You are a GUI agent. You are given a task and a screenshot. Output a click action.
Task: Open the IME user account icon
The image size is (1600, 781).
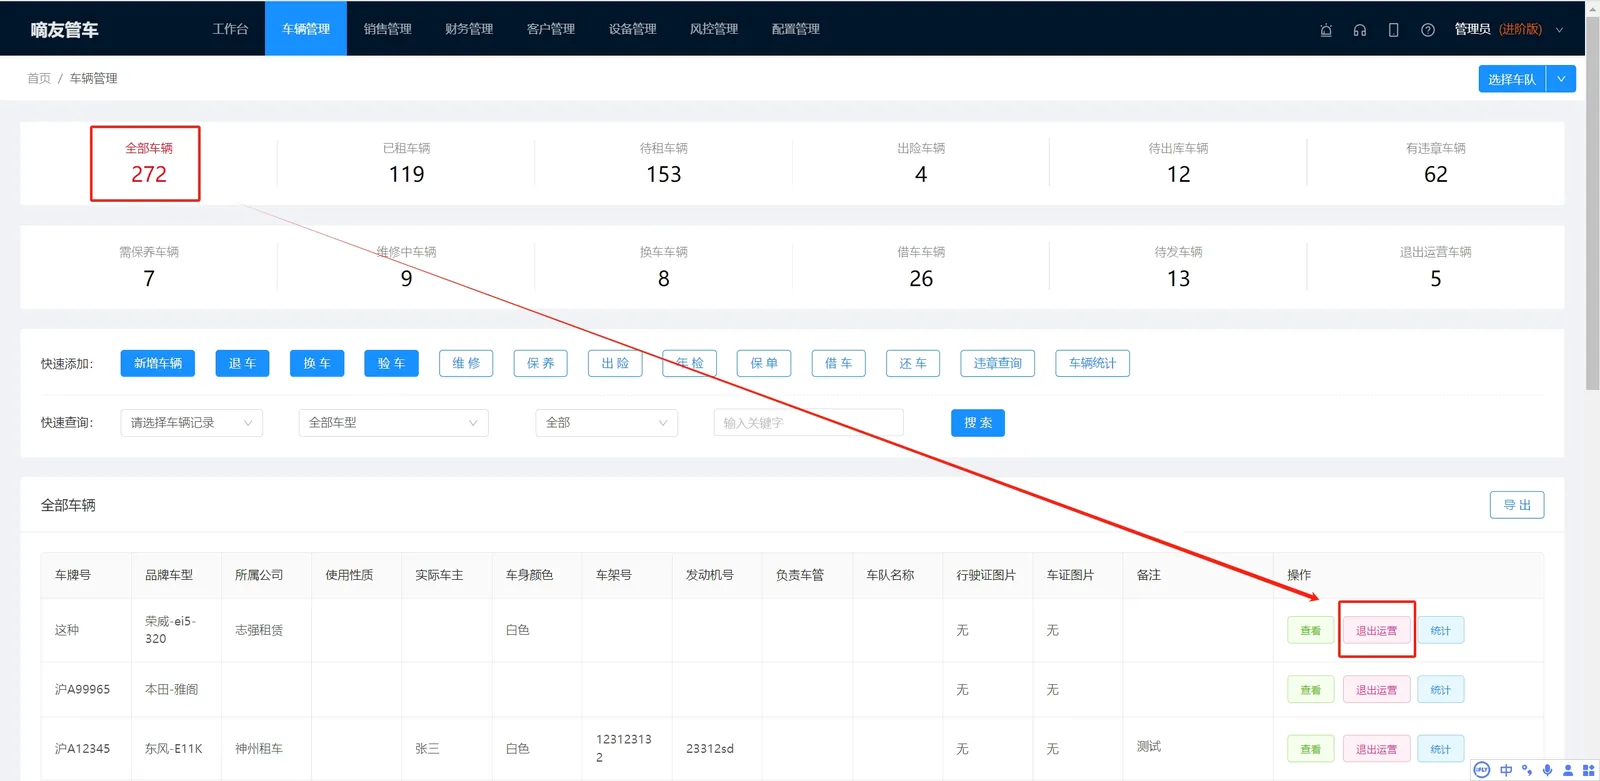tap(1568, 770)
